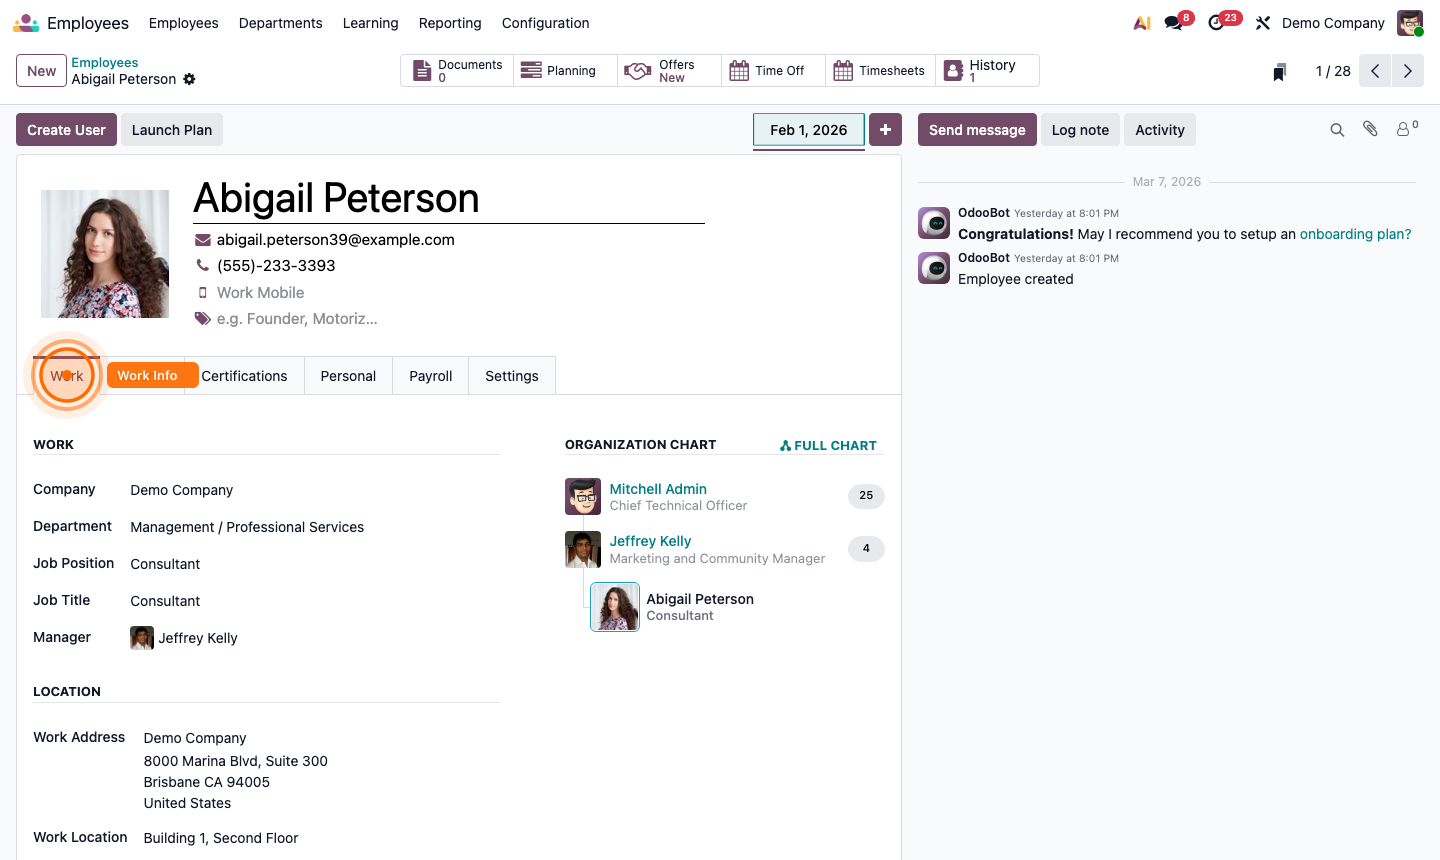The width and height of the screenshot is (1440, 860).
Task: Click the bookmark icon near the pager
Action: point(1279,70)
